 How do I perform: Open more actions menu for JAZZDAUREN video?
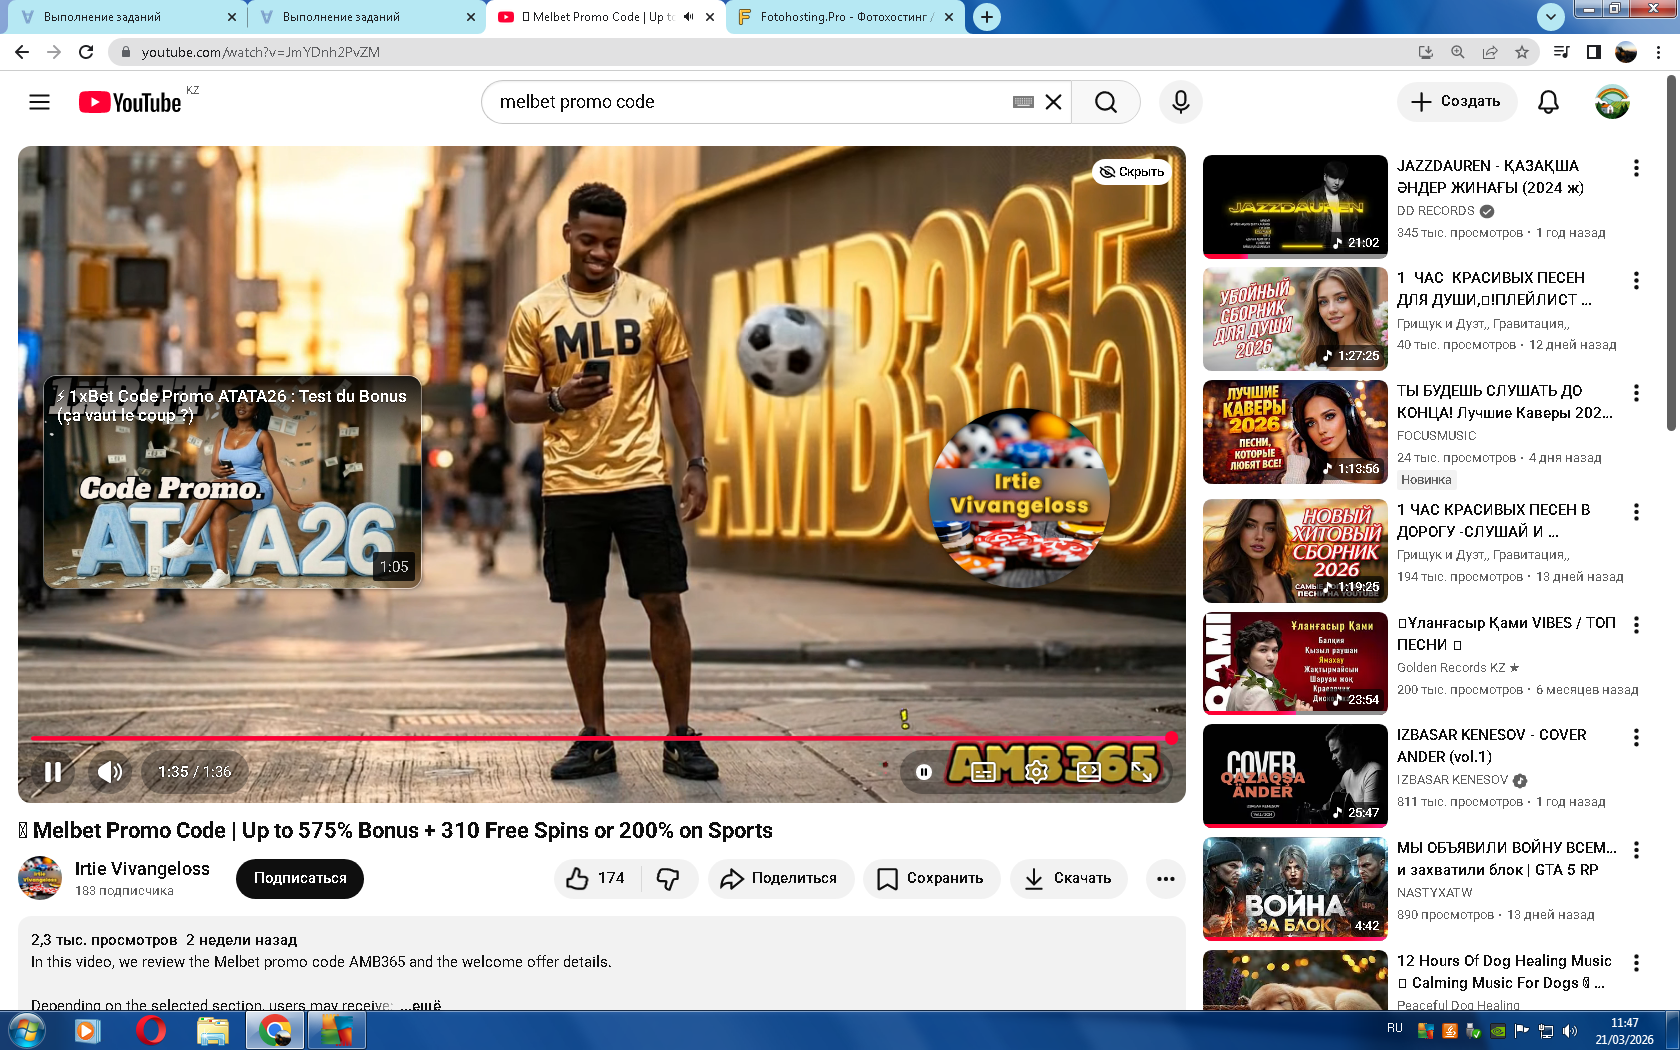click(1636, 168)
